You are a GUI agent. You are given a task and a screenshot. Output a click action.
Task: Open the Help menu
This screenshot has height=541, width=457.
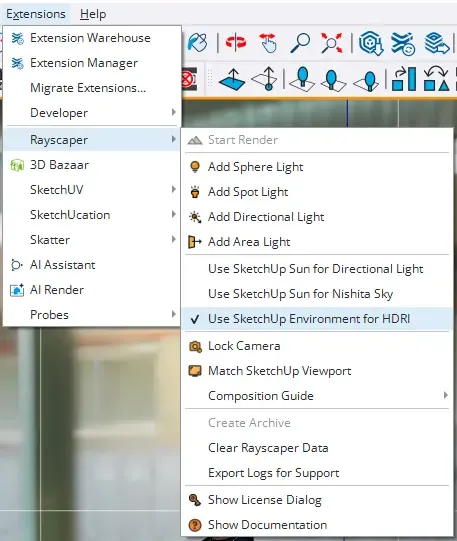point(93,14)
